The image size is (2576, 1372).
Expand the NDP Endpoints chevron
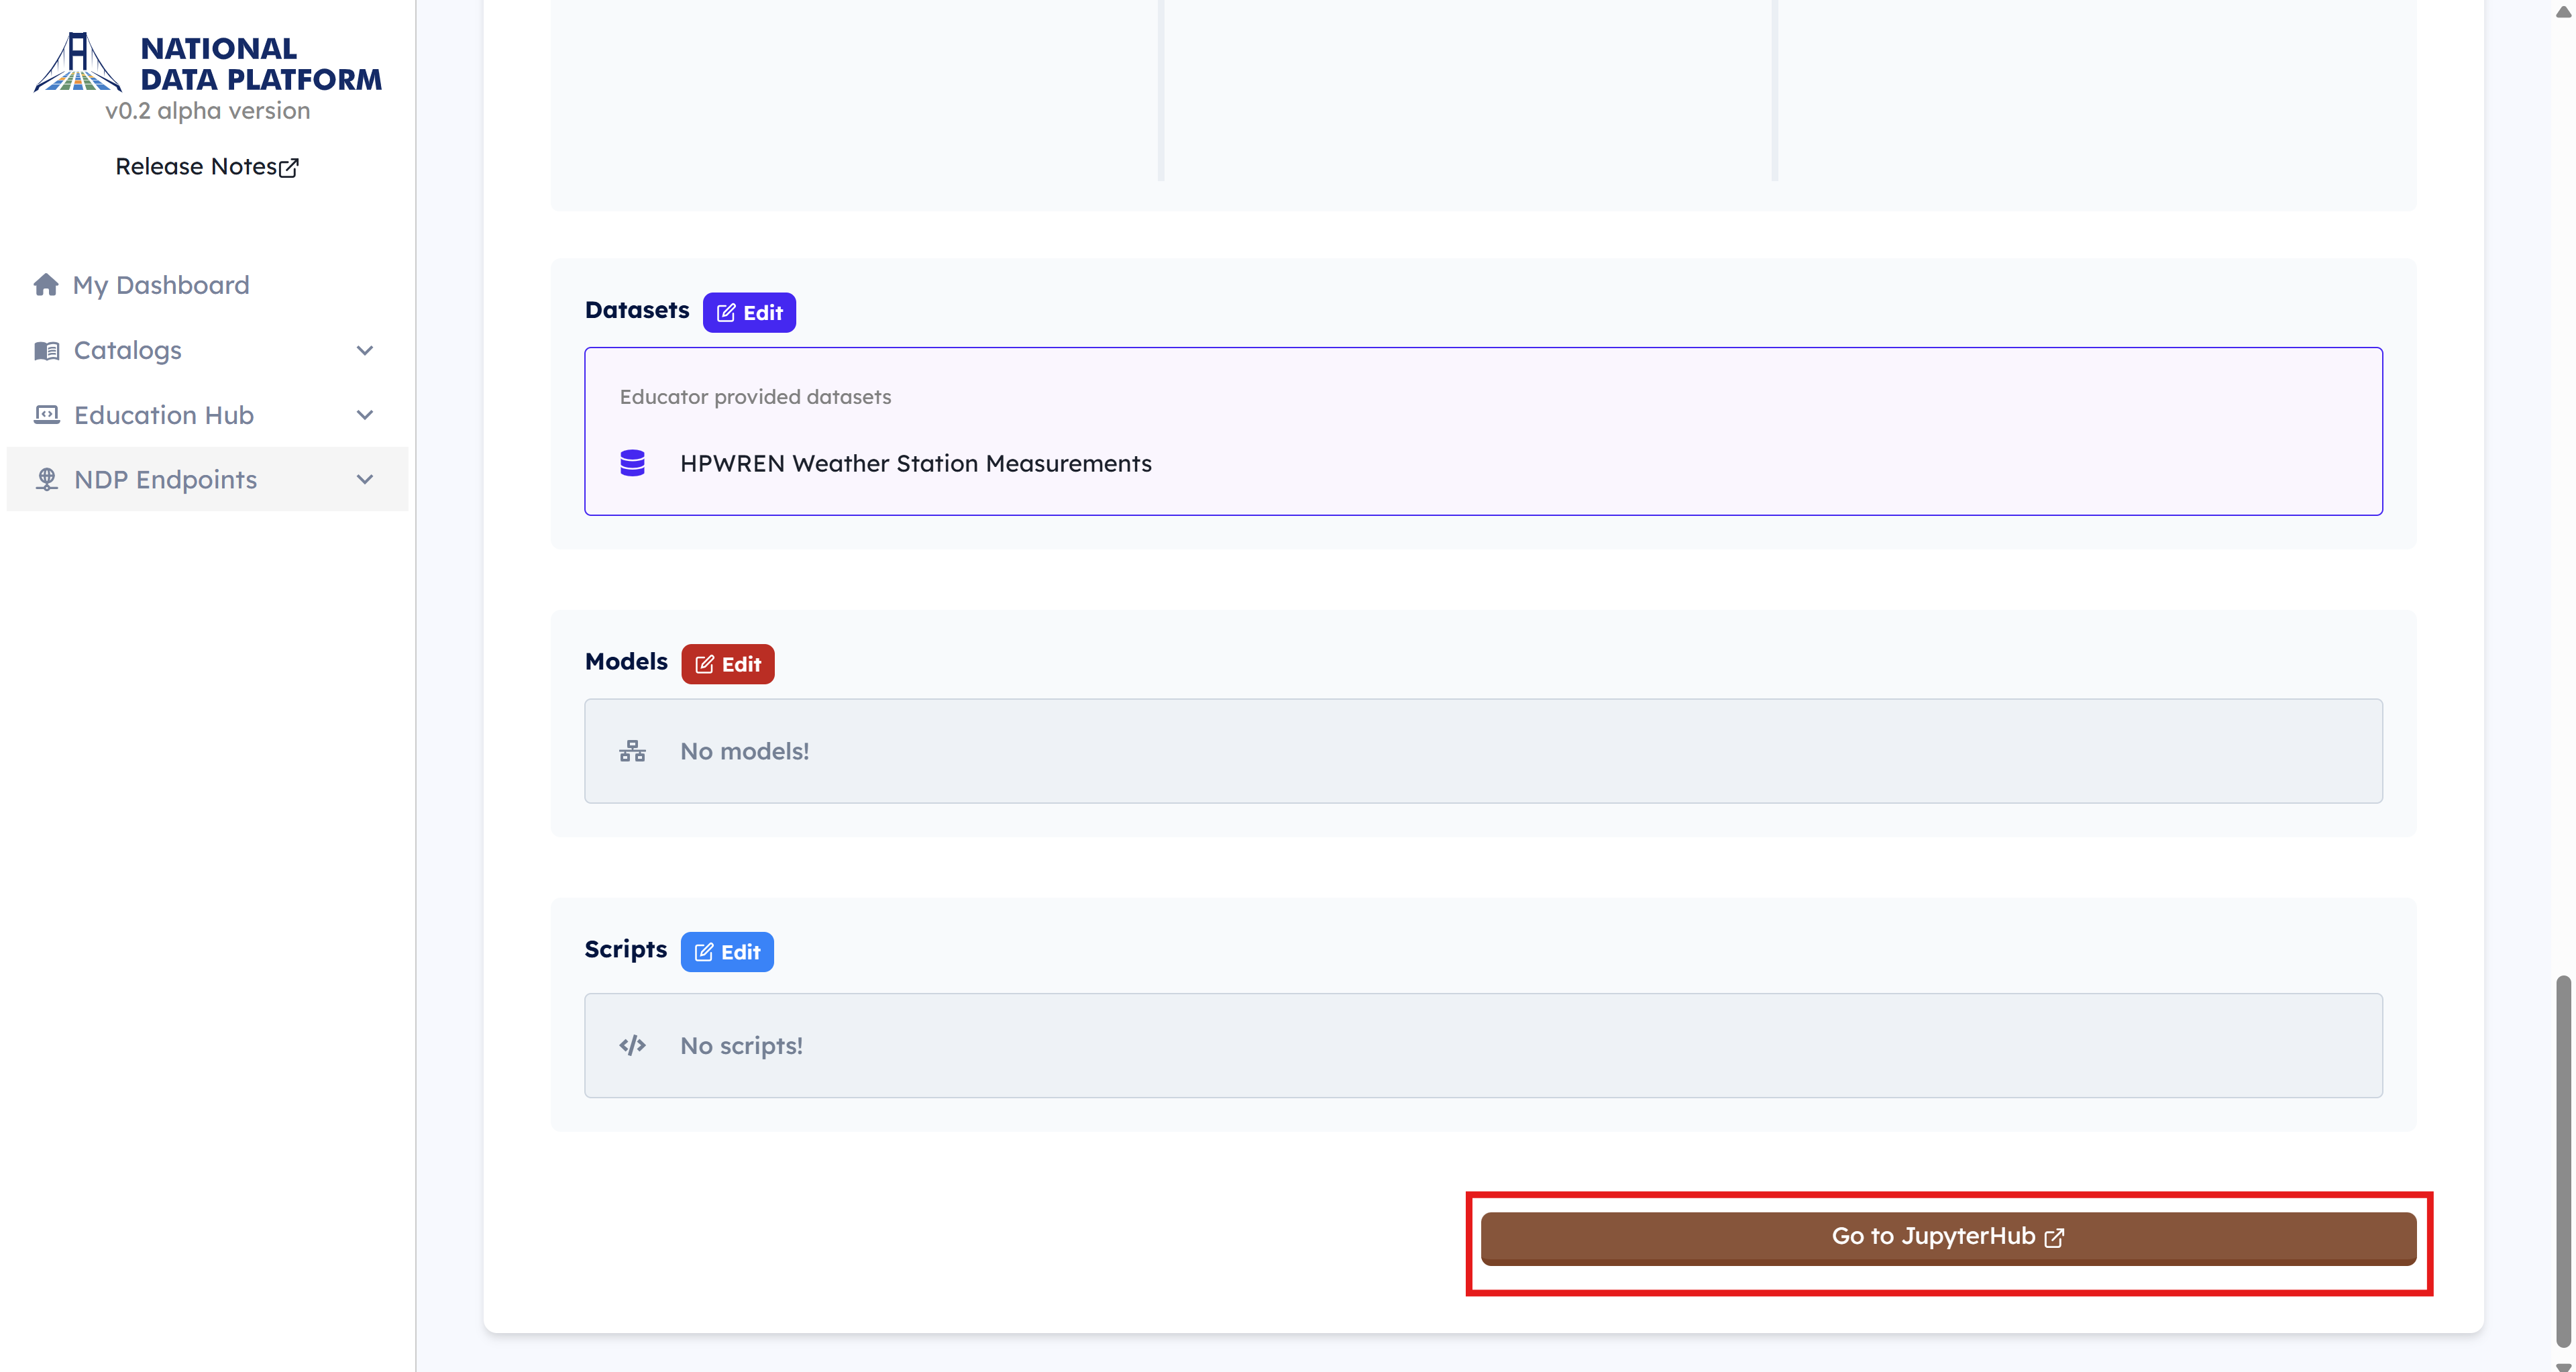[x=365, y=480]
